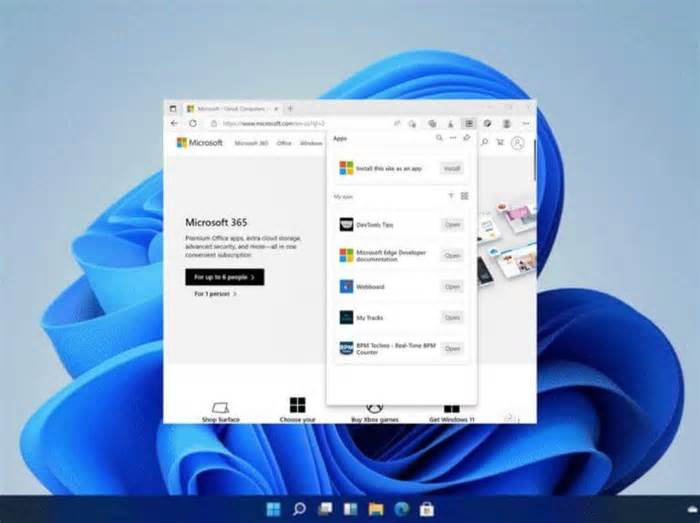Open Microsoft Store from the taskbar
The width and height of the screenshot is (700, 523).
pyautogui.click(x=427, y=509)
